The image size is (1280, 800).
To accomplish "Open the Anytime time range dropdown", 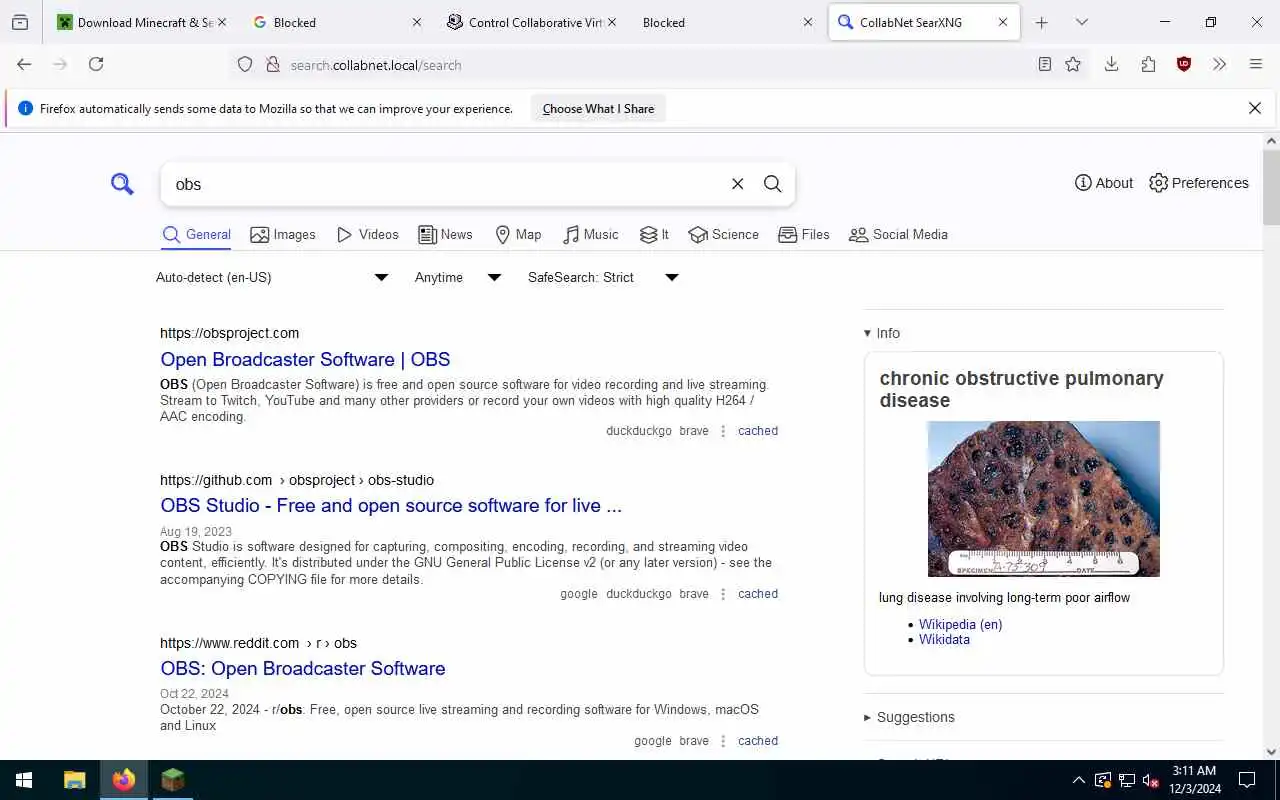I will click(x=457, y=277).
